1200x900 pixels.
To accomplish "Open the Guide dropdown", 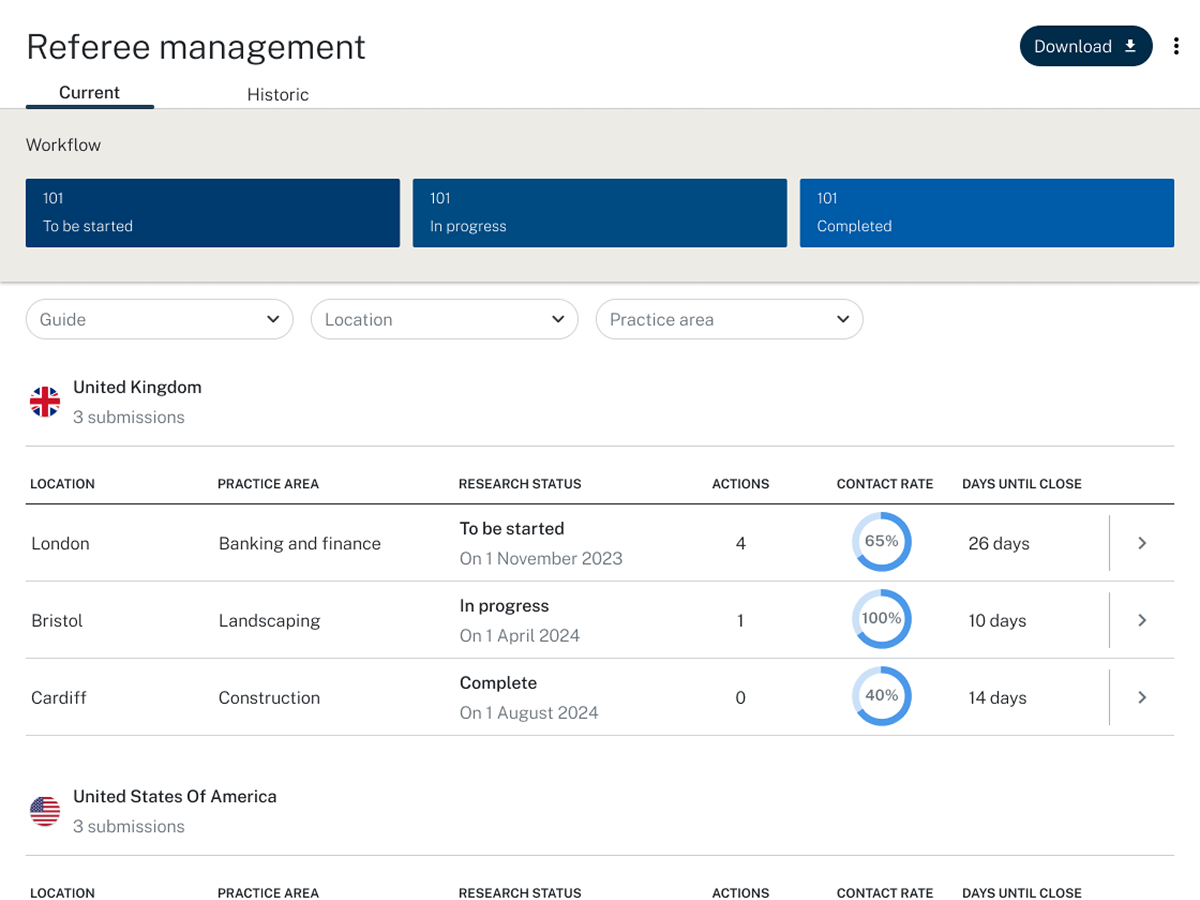I will pyautogui.click(x=159, y=319).
